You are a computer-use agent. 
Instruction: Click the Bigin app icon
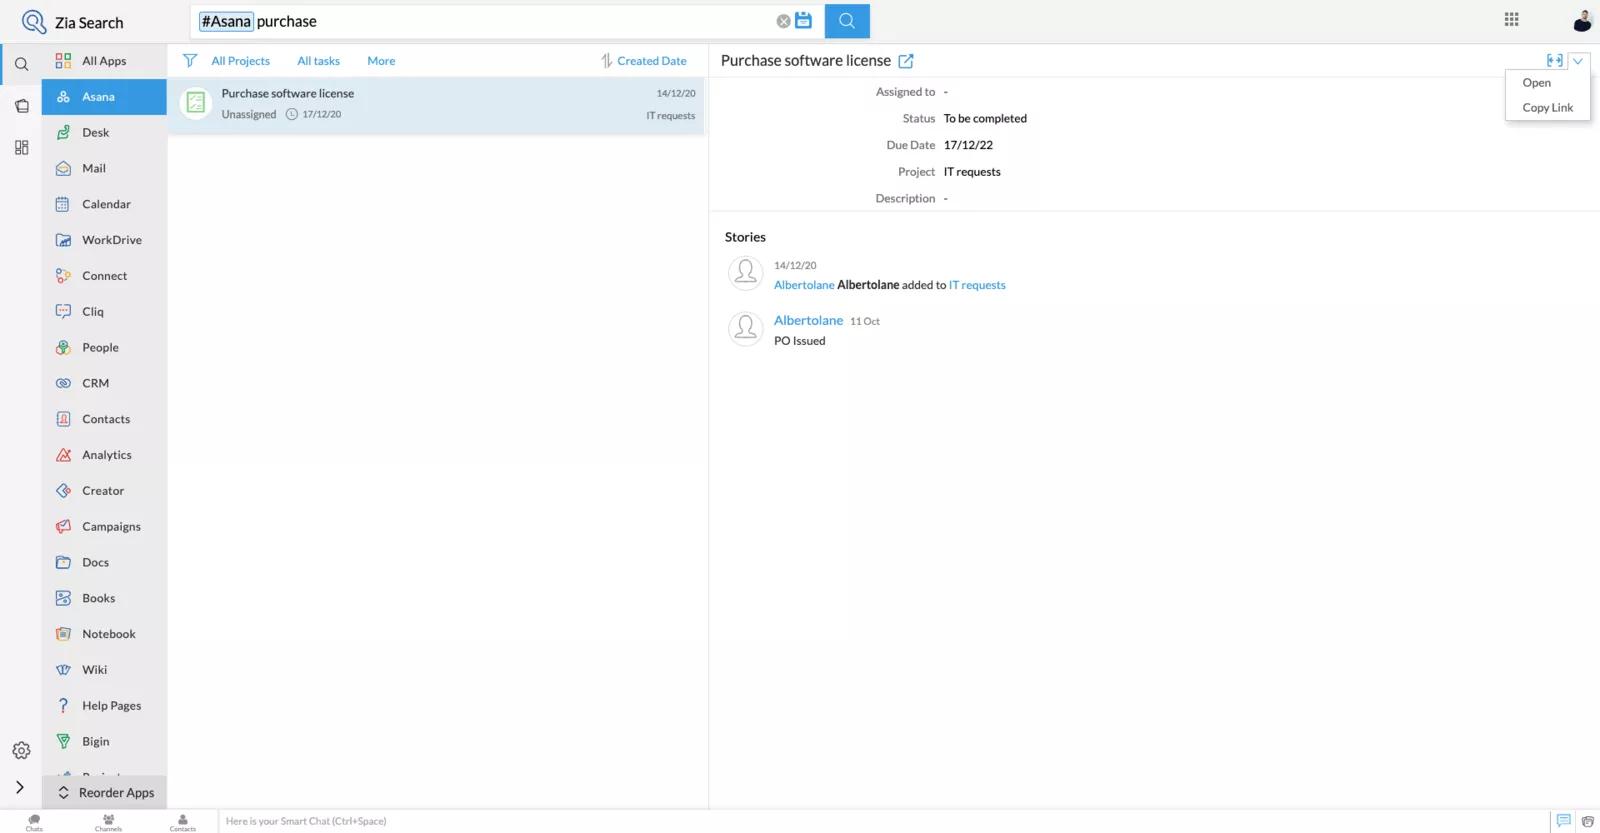coord(63,742)
